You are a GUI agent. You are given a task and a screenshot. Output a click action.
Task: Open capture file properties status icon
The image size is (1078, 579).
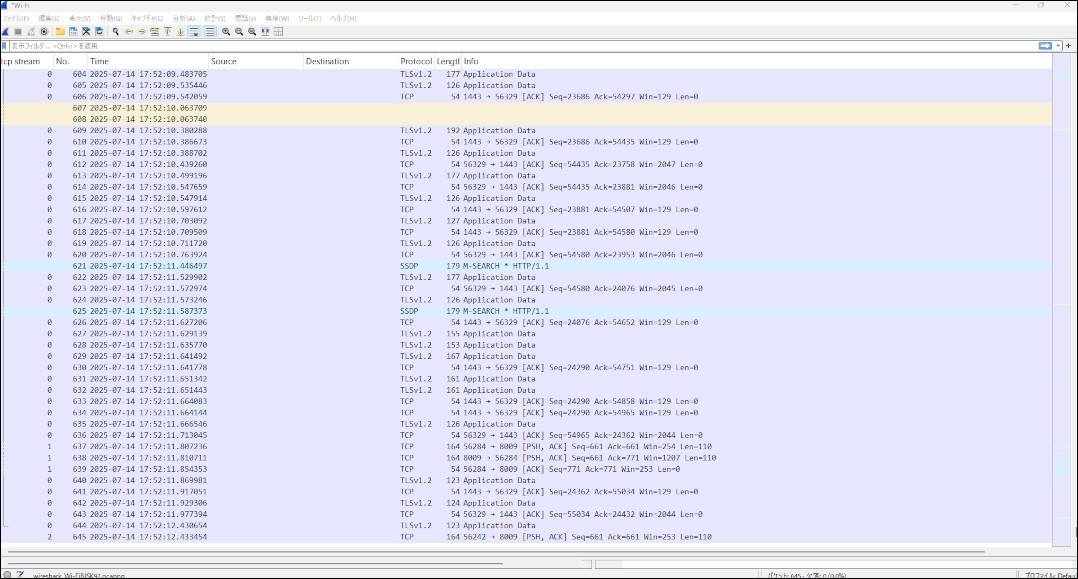click(21, 574)
